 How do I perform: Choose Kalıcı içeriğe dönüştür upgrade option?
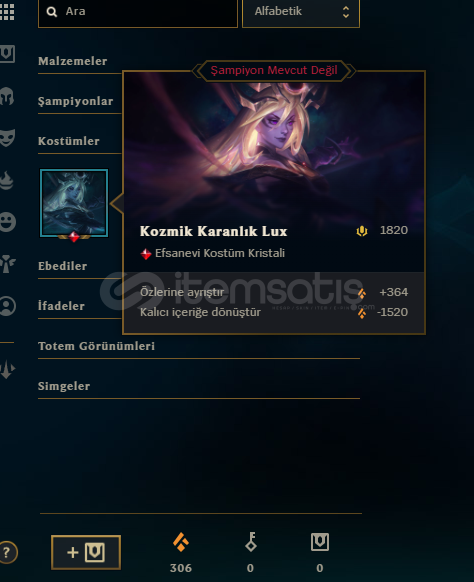coord(274,313)
